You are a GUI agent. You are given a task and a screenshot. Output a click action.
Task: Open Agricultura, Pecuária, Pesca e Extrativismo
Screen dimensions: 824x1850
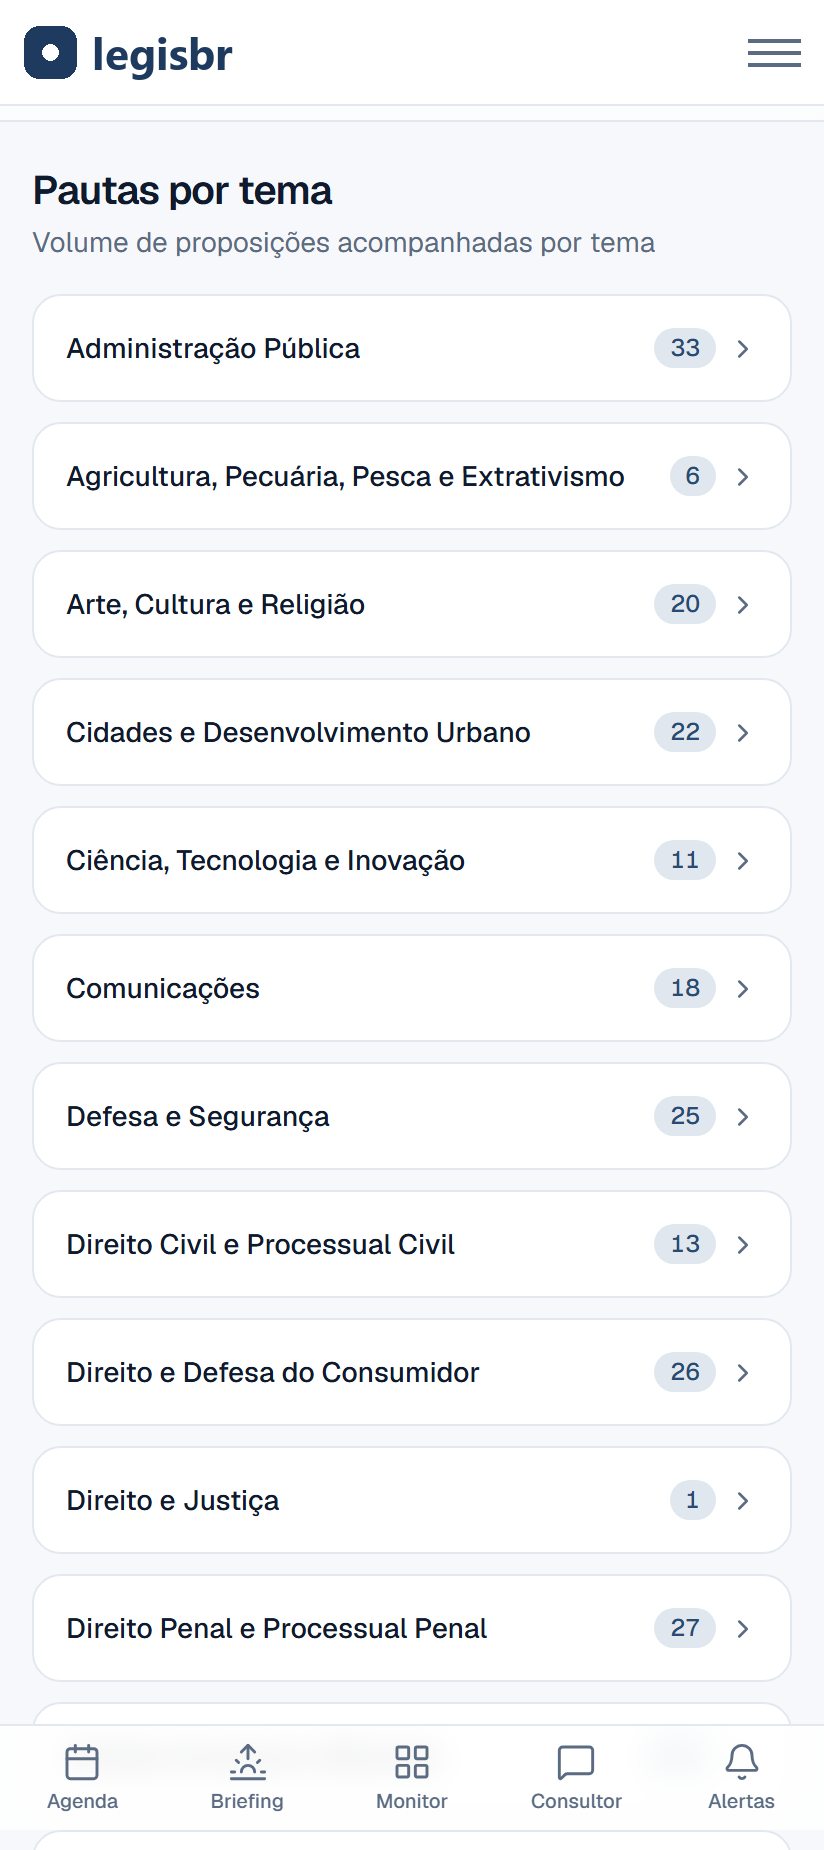pos(412,476)
